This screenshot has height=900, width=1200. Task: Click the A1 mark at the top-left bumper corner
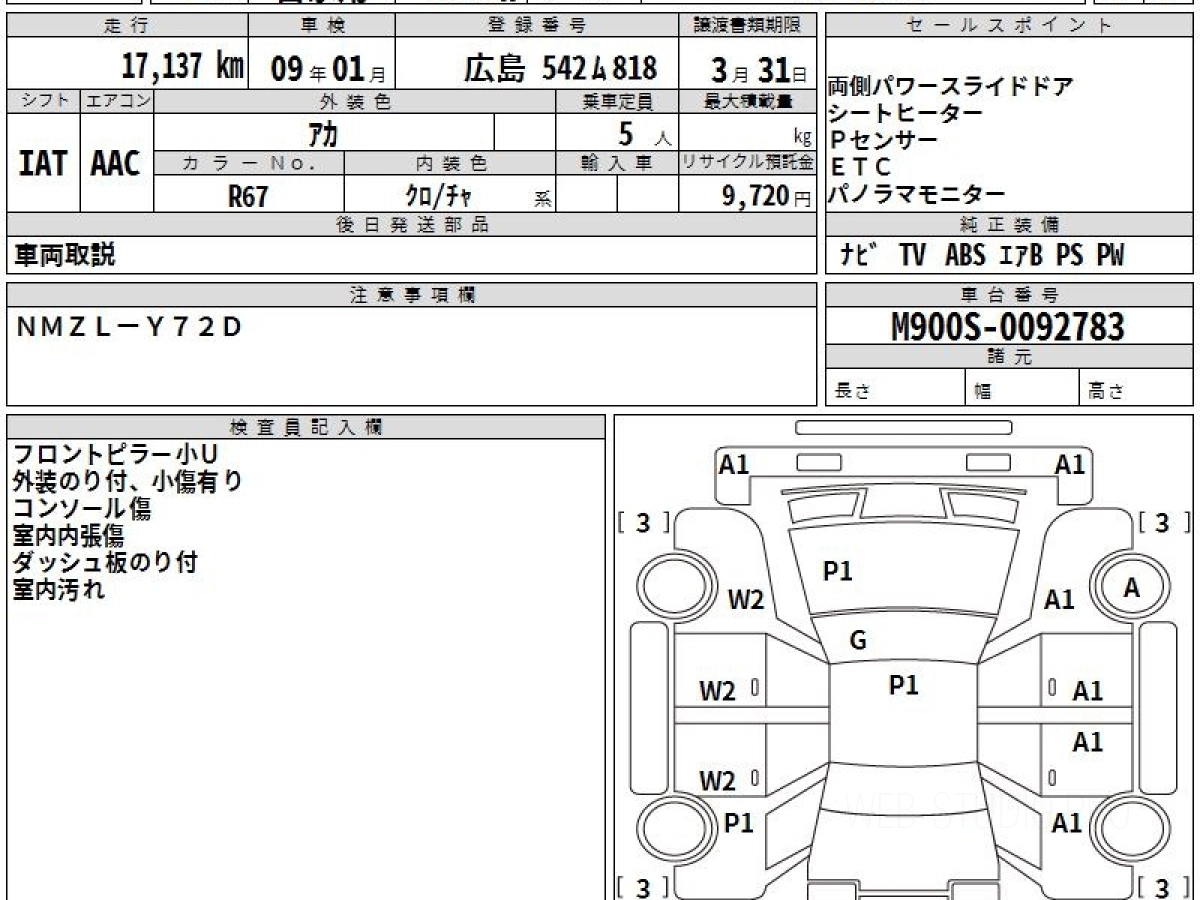[x=734, y=464]
